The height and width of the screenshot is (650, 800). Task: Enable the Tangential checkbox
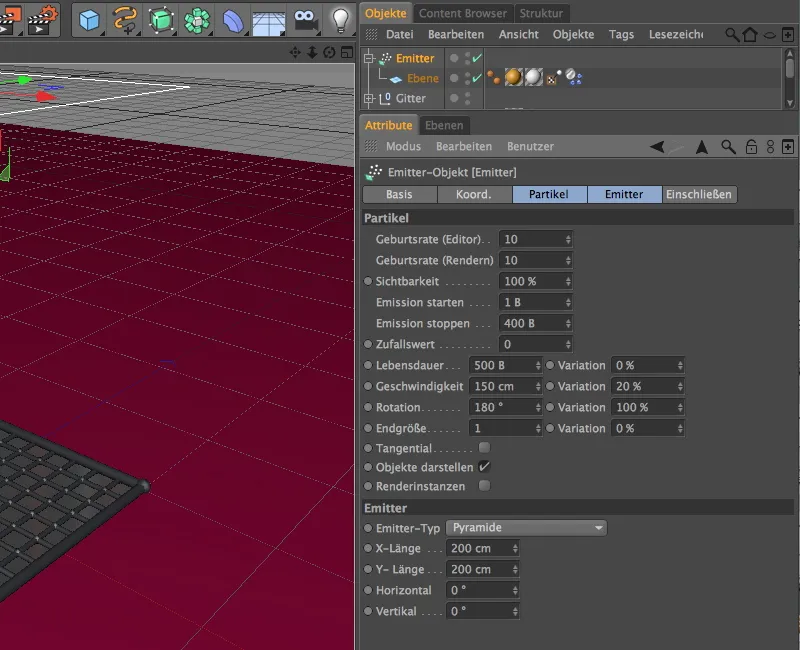(484, 447)
